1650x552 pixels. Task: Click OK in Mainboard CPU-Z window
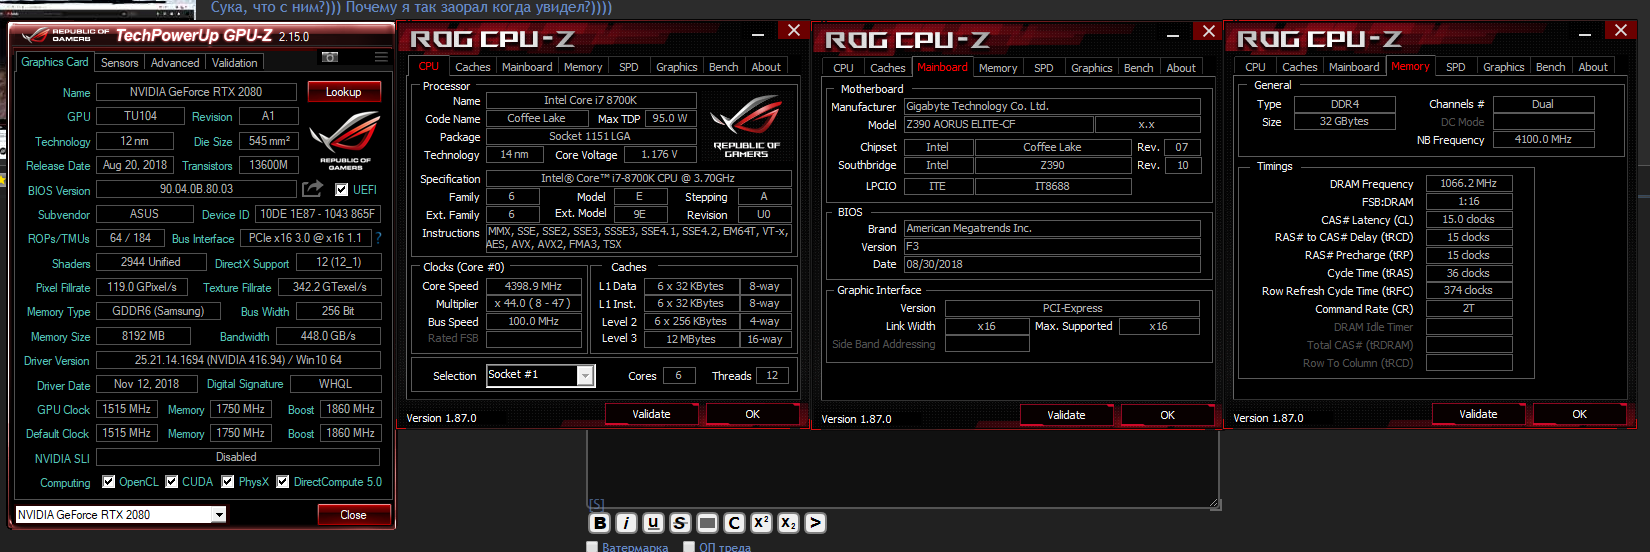tap(1168, 415)
